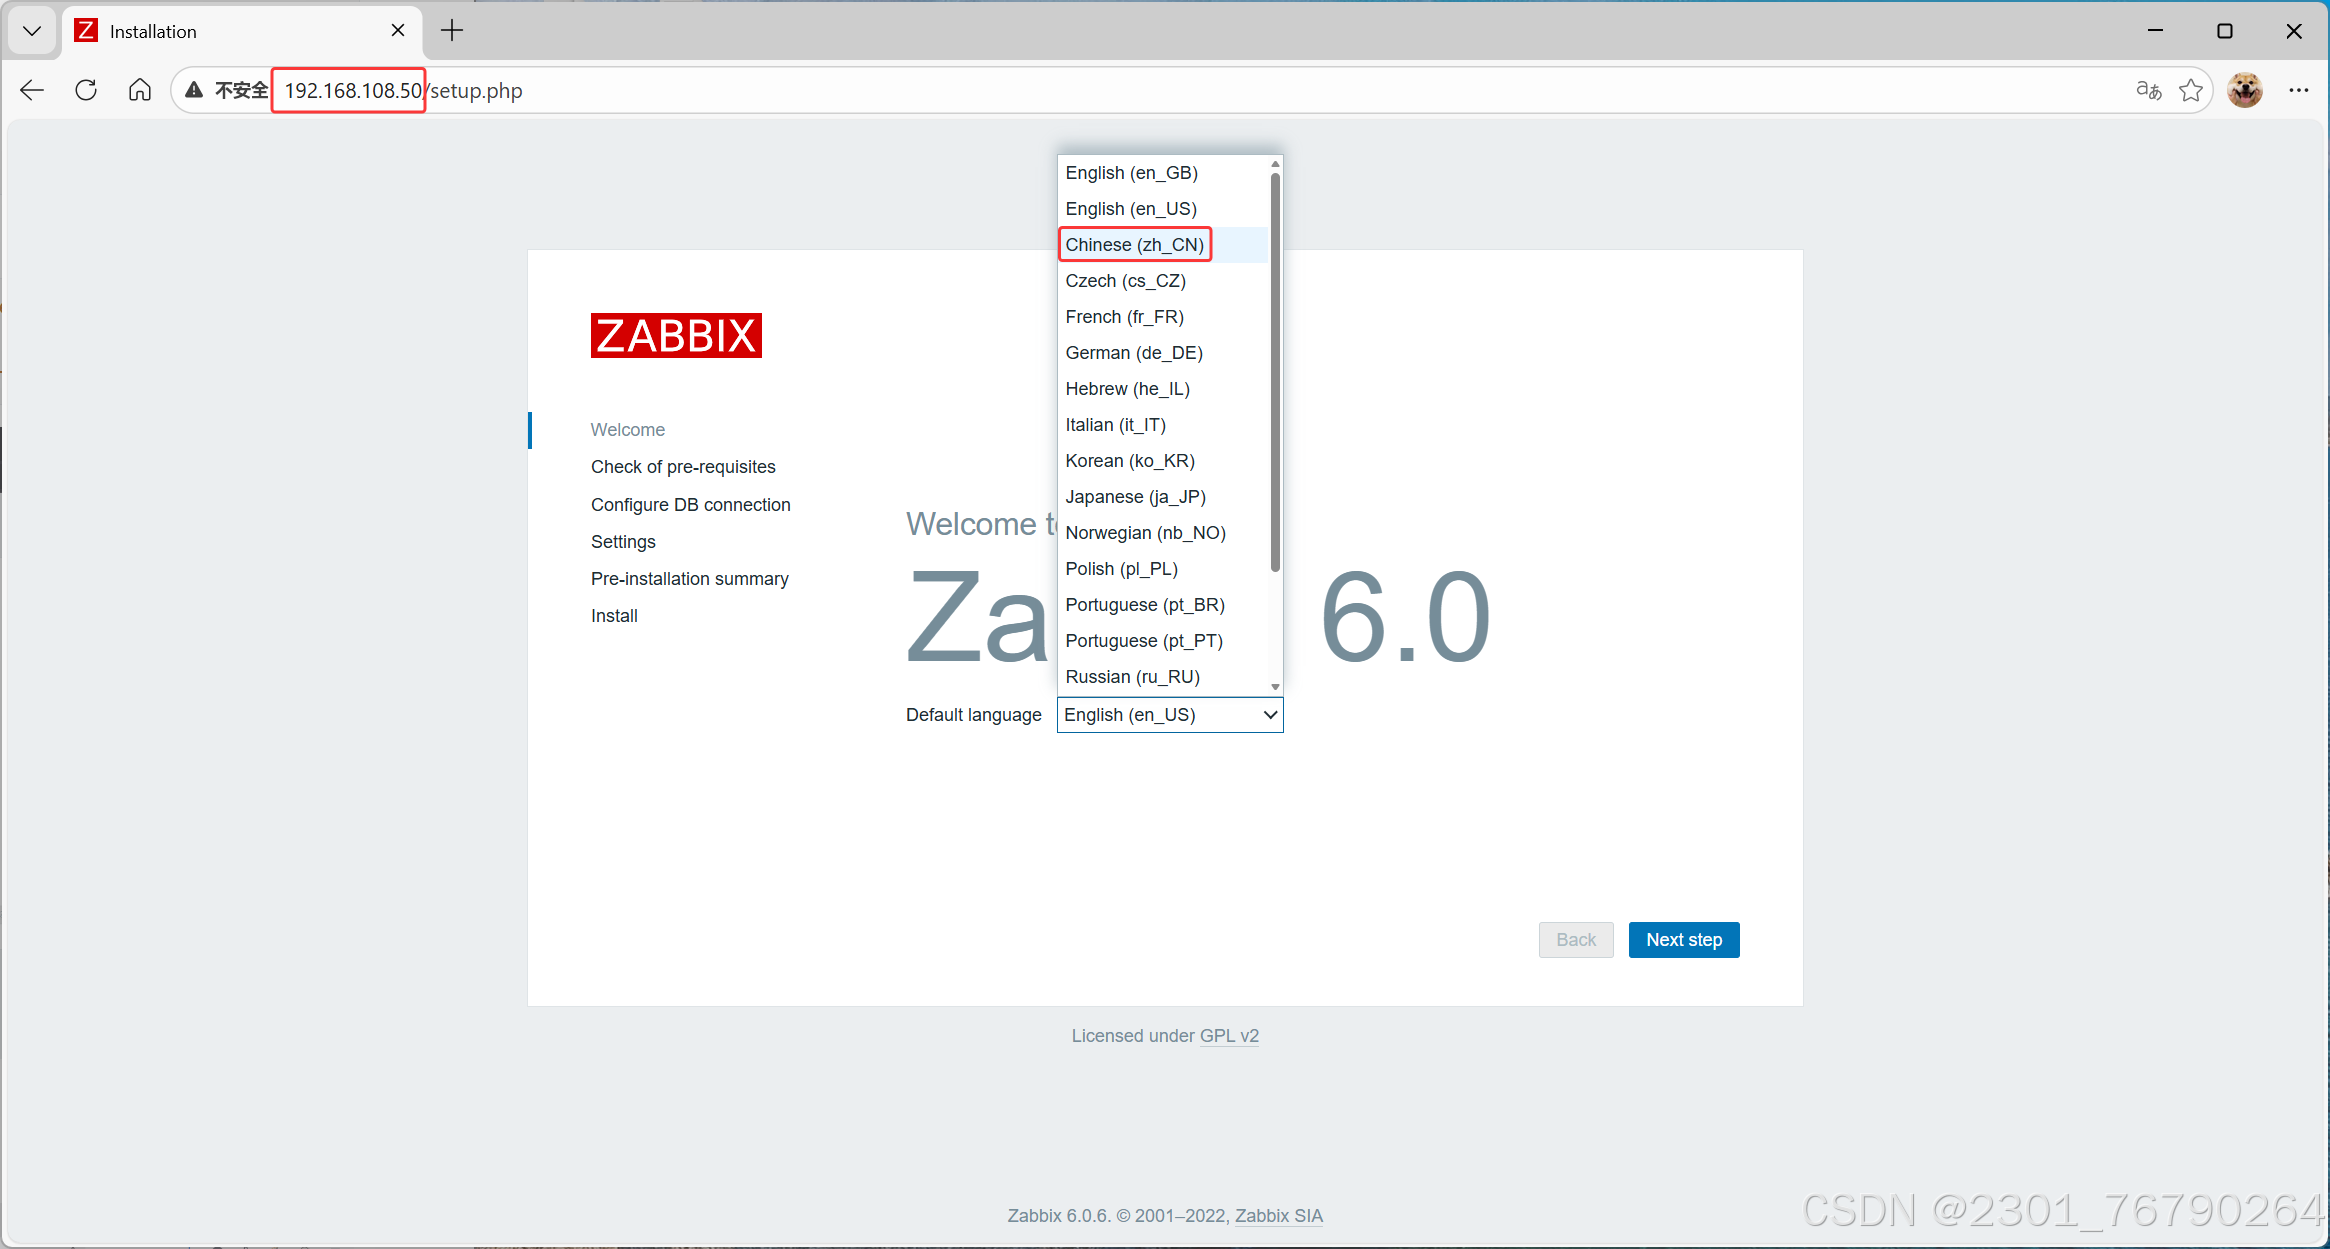Click the Default language label
Image resolution: width=2330 pixels, height=1249 pixels.
[x=974, y=715]
